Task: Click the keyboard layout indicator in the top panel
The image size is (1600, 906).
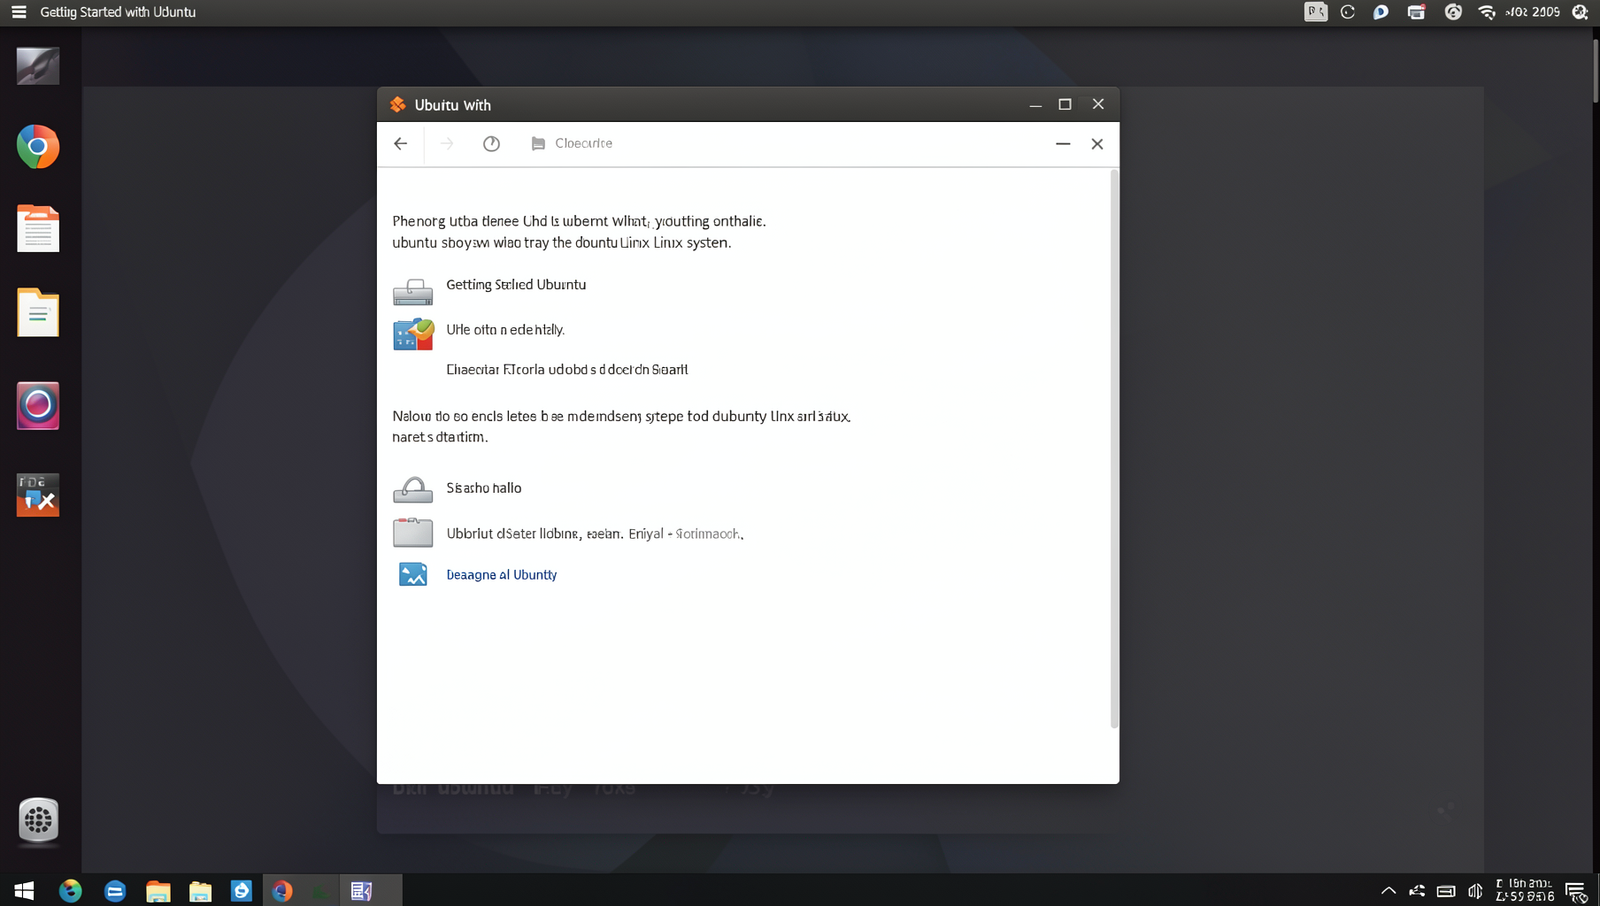Action: pyautogui.click(x=1316, y=12)
